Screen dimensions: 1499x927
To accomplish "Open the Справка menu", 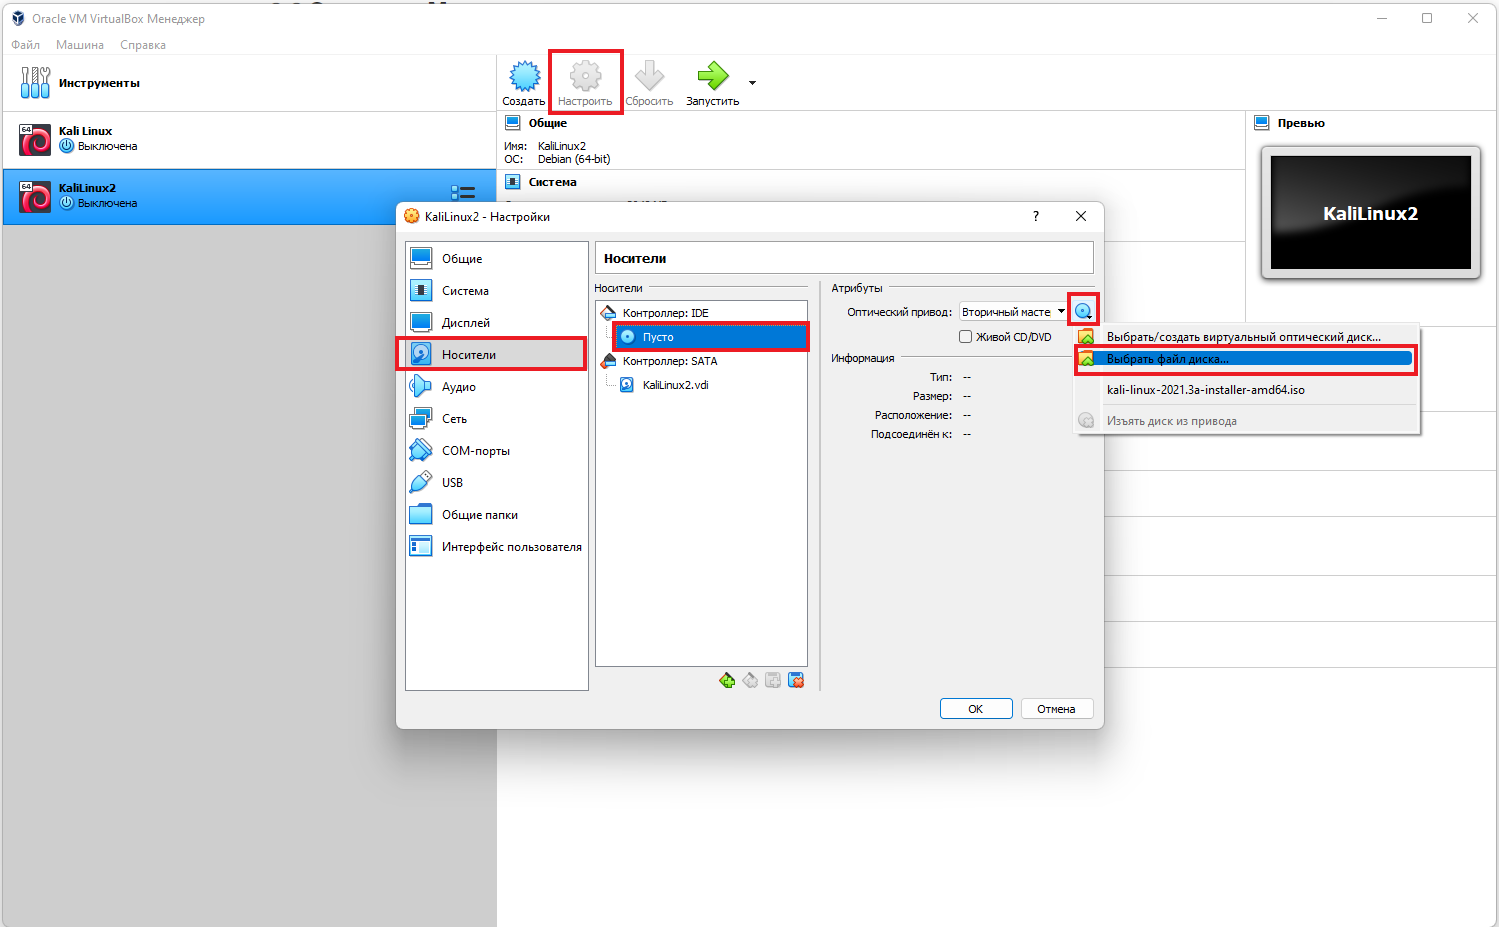I will [x=143, y=45].
